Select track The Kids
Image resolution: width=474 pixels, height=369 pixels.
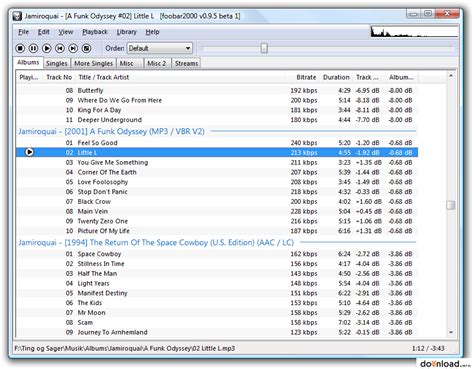(217, 303)
